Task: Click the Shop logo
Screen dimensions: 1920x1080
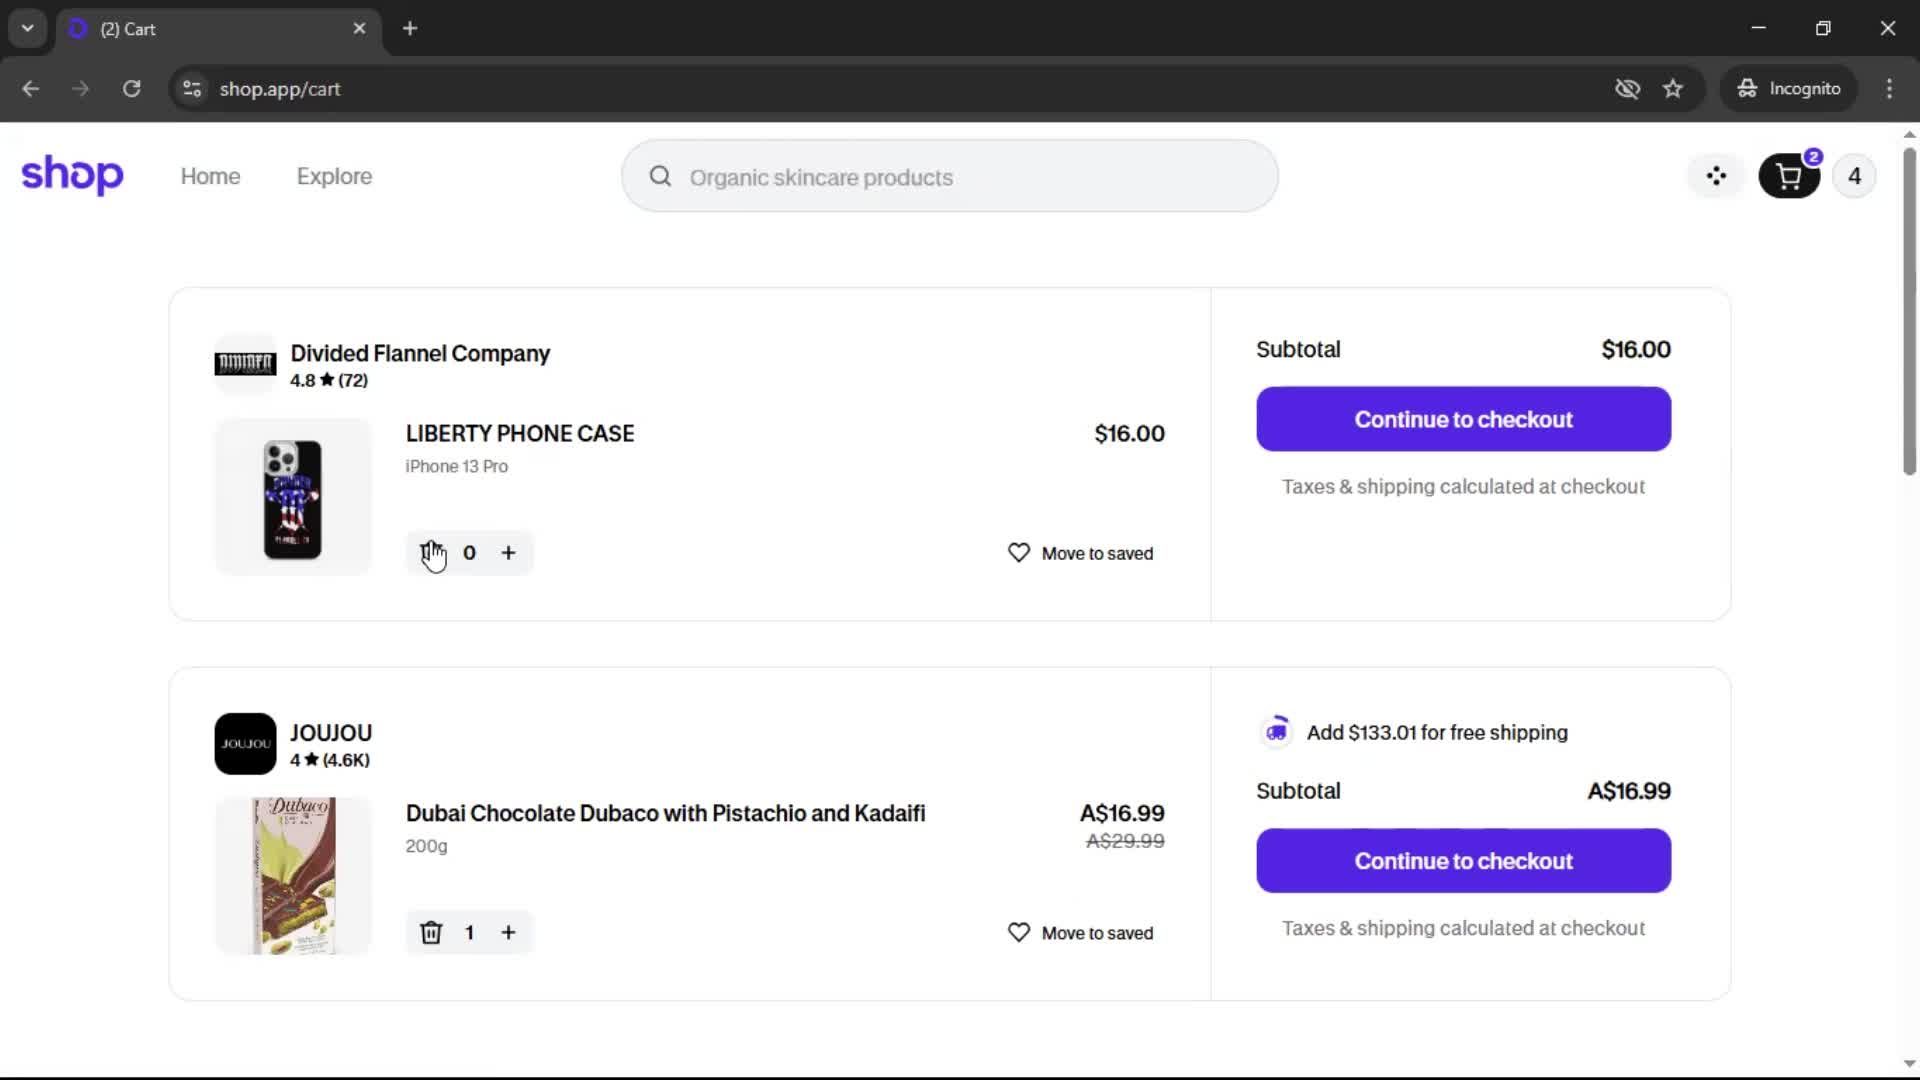Action: coord(72,176)
